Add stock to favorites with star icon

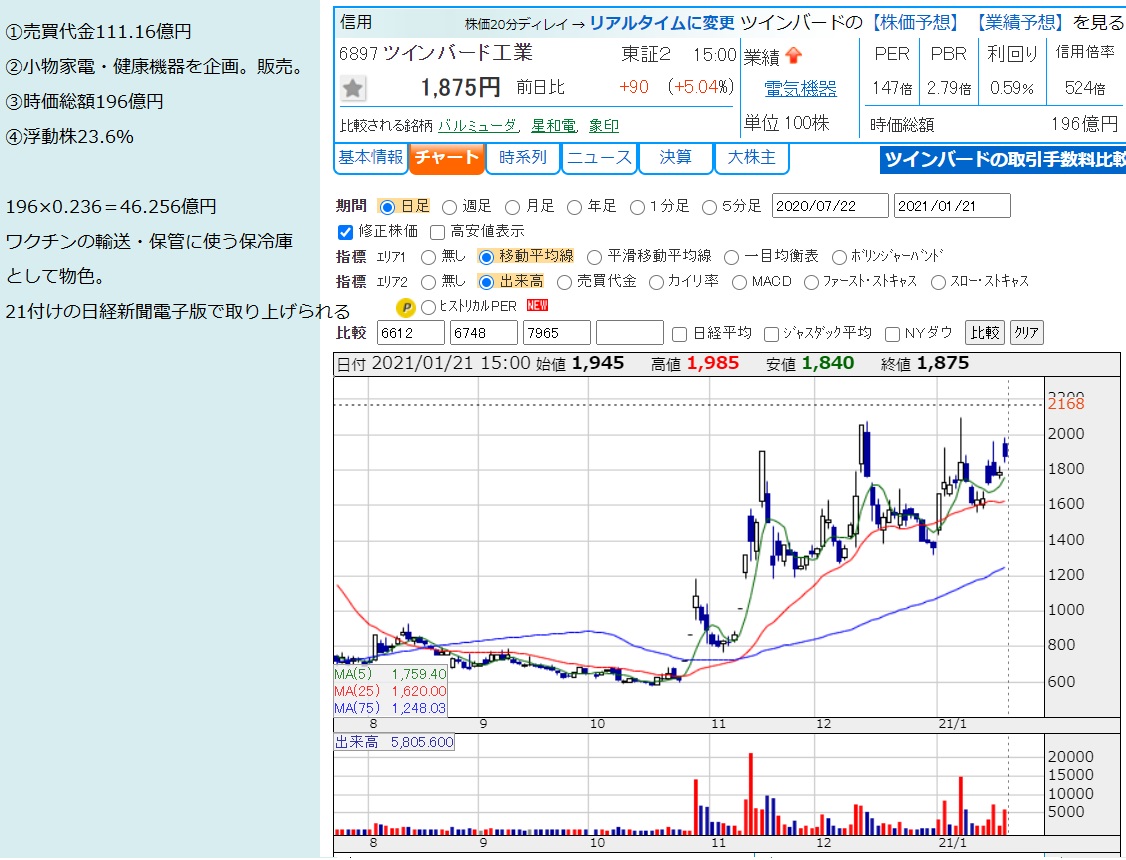pos(353,88)
